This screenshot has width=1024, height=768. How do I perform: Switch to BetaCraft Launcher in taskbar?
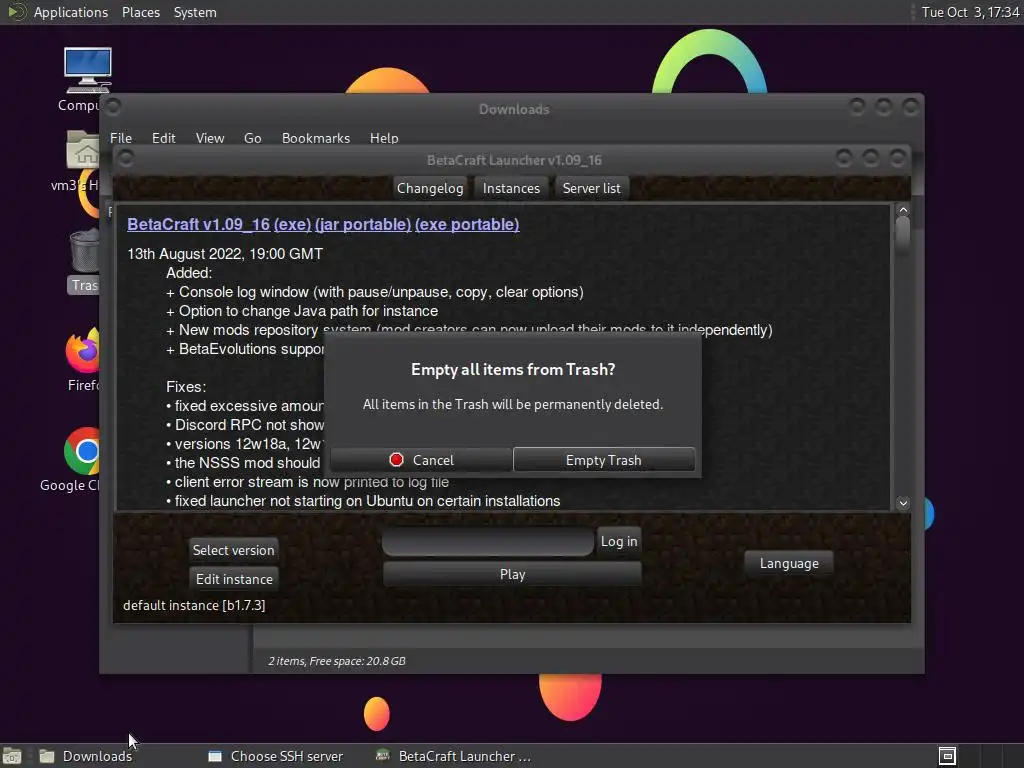pyautogui.click(x=454, y=756)
